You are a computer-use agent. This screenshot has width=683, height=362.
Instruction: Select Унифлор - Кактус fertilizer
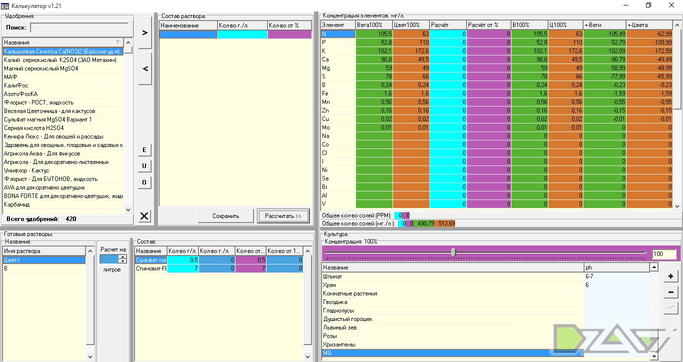(63, 170)
